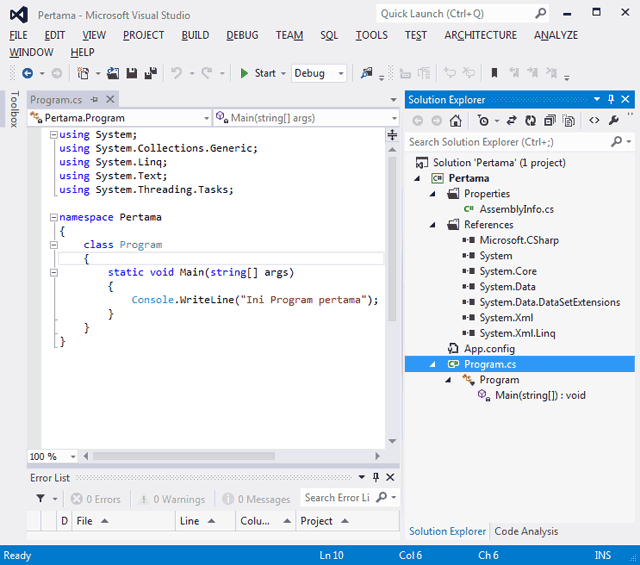The height and width of the screenshot is (565, 640).
Task: Sort Error List by Project column
Action: (x=348, y=521)
